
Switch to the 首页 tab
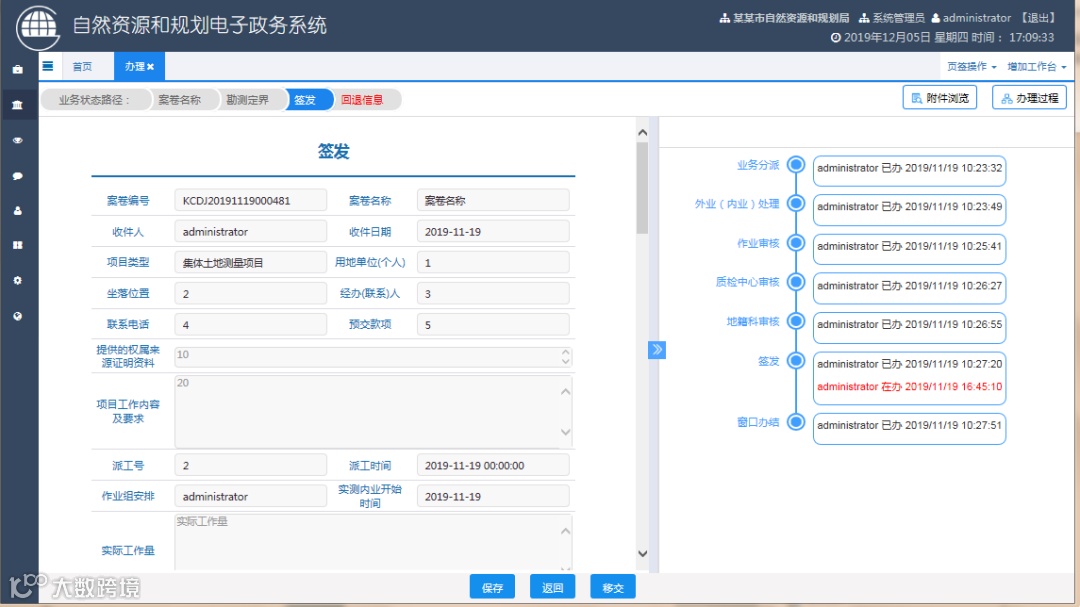(x=82, y=67)
